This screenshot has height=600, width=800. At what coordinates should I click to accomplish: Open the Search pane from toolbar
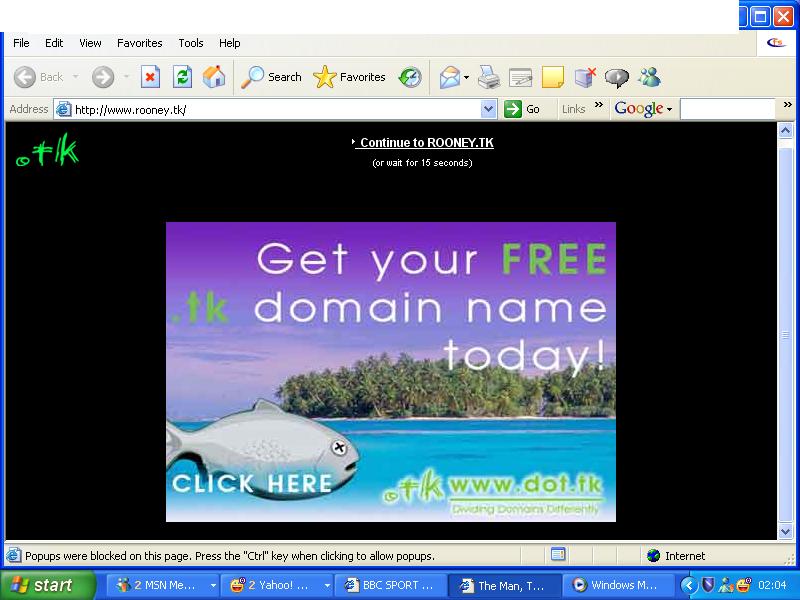click(x=272, y=77)
